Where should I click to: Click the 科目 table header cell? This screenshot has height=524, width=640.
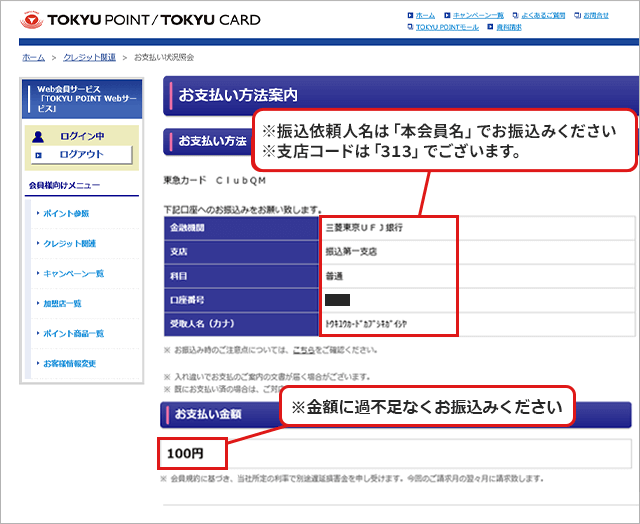point(241,276)
